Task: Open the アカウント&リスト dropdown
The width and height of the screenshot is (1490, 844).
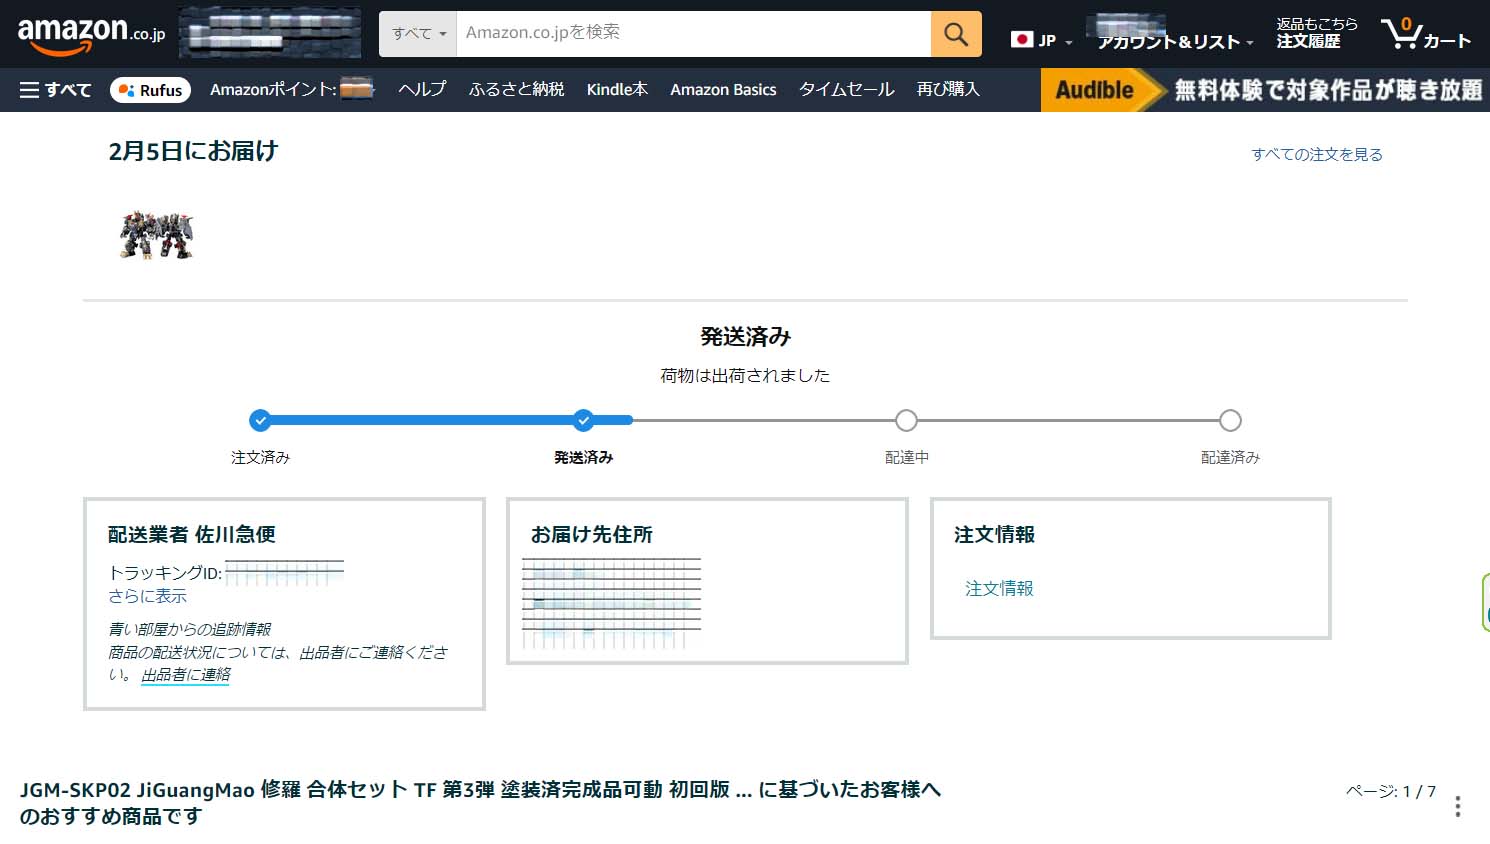Action: click(x=1174, y=41)
